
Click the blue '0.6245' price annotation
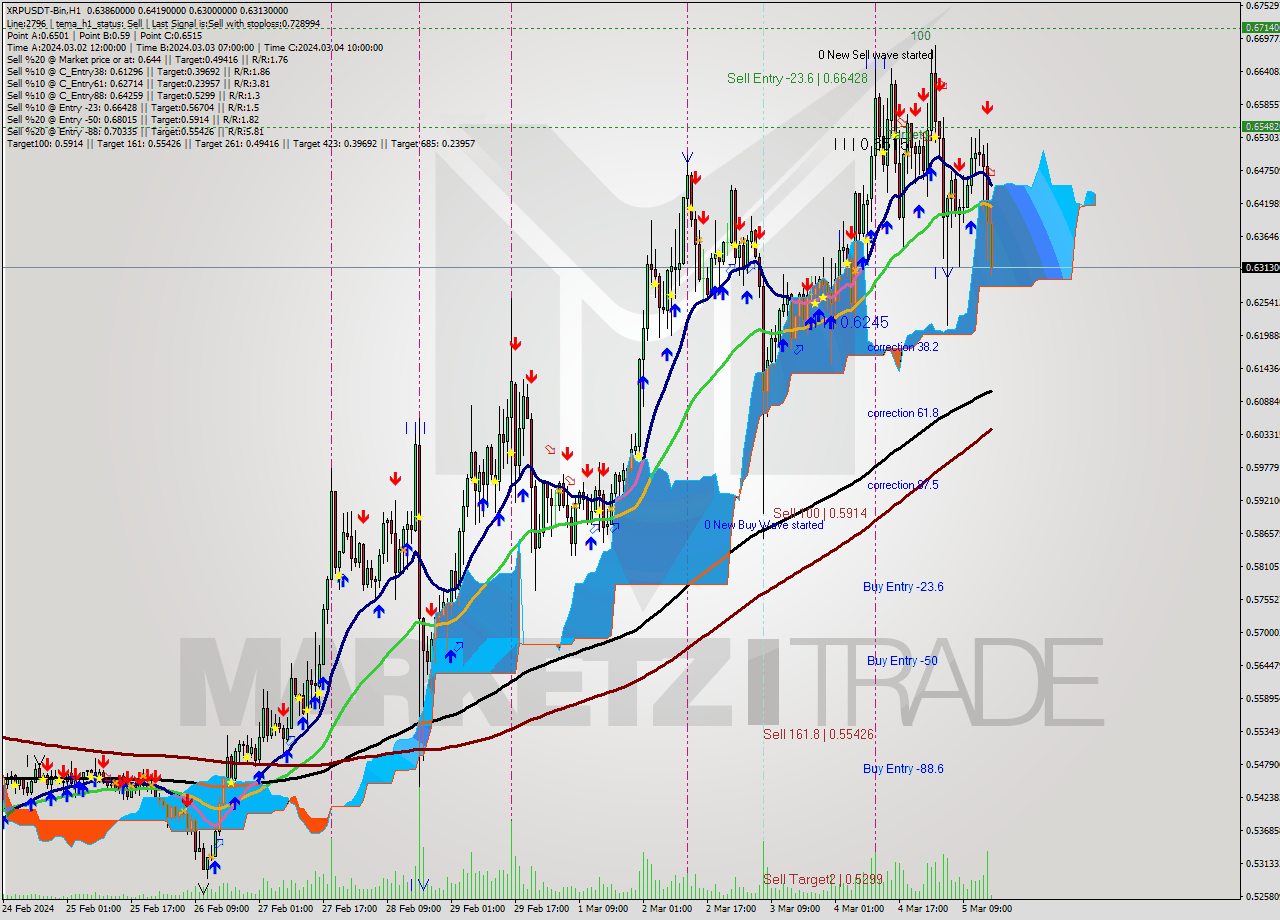[864, 323]
